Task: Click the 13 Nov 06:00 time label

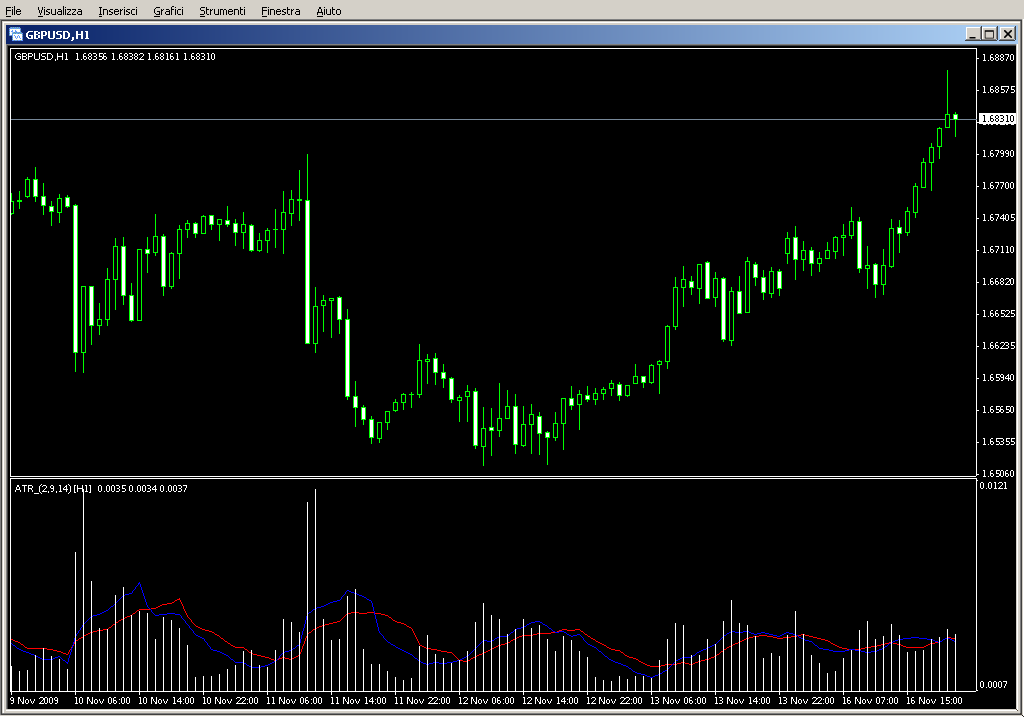Action: 678,701
